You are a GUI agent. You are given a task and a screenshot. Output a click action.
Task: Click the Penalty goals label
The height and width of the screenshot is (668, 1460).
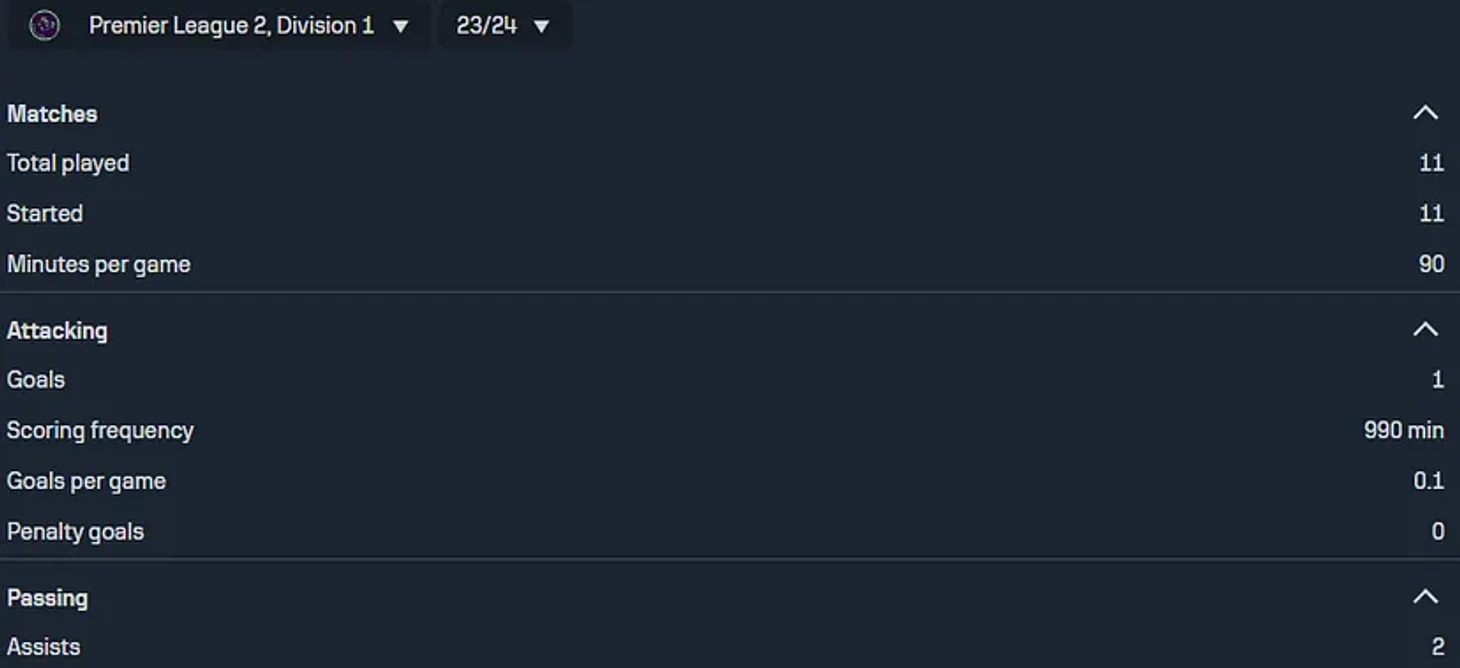[x=75, y=532]
